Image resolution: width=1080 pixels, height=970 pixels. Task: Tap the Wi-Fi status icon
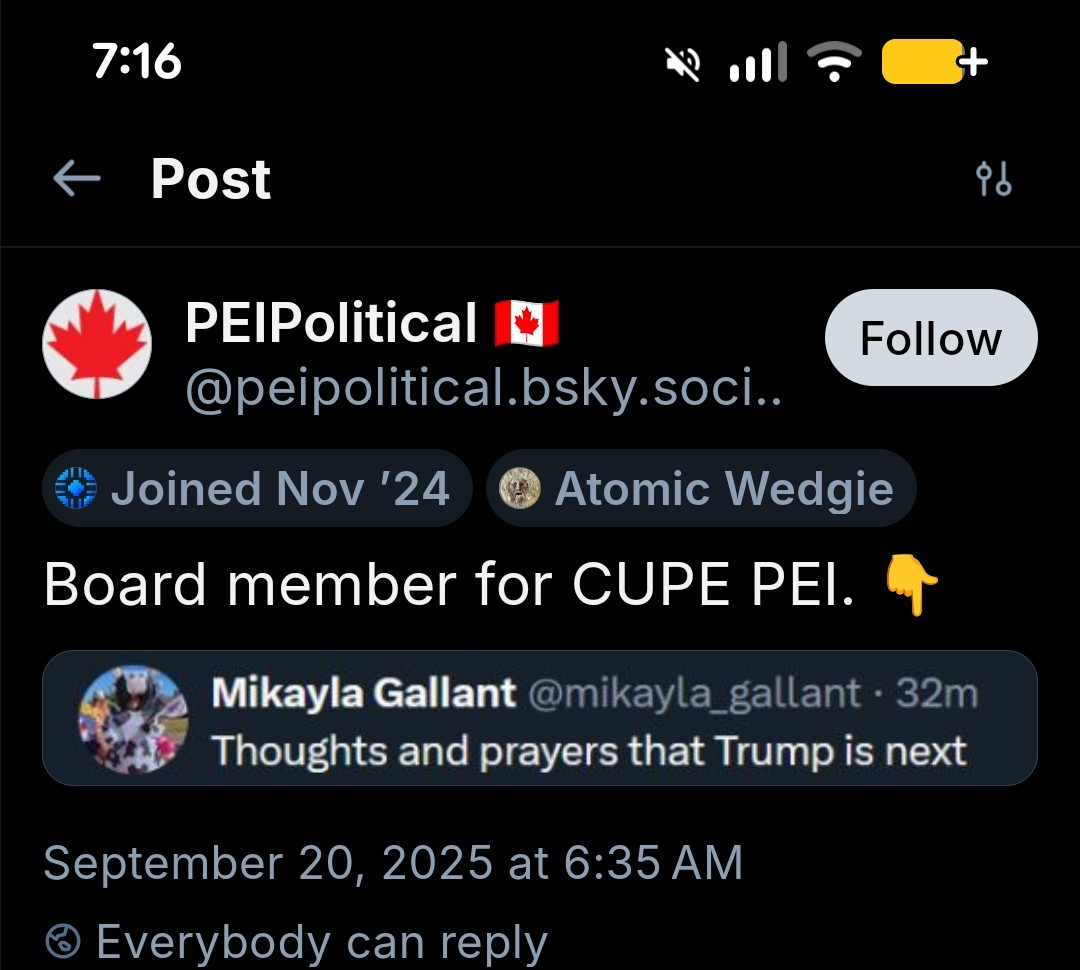[x=832, y=65]
